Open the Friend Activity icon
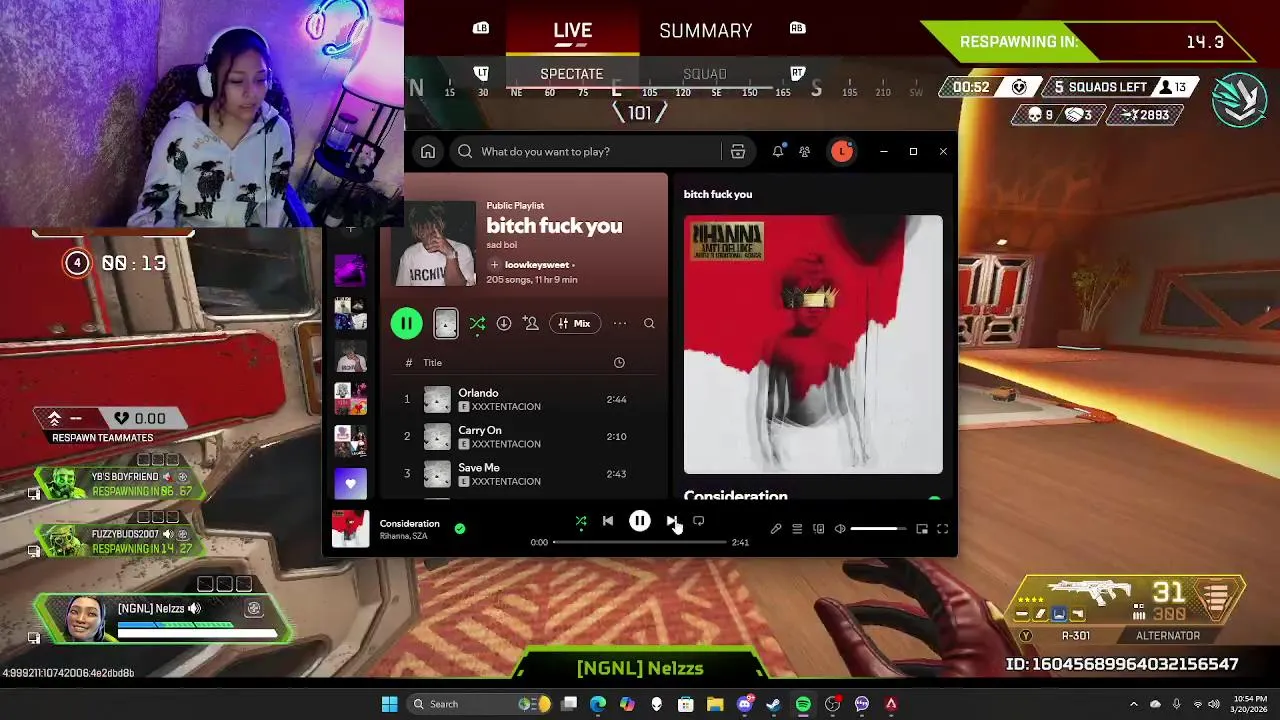Screen dimensions: 1280x720 pos(805,151)
